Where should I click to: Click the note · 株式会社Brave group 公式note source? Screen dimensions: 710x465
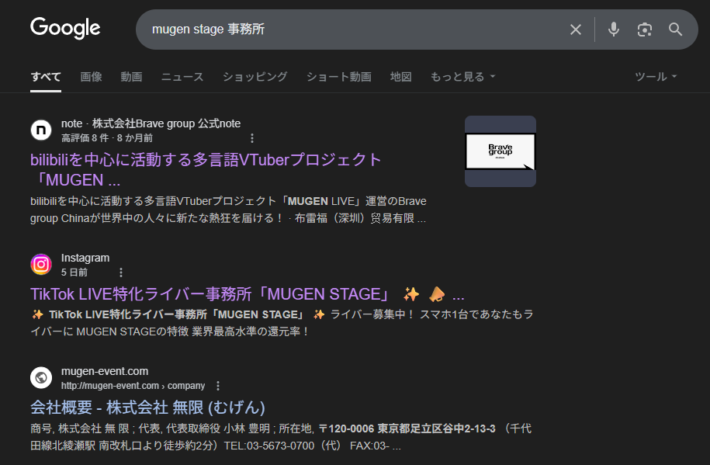point(151,123)
